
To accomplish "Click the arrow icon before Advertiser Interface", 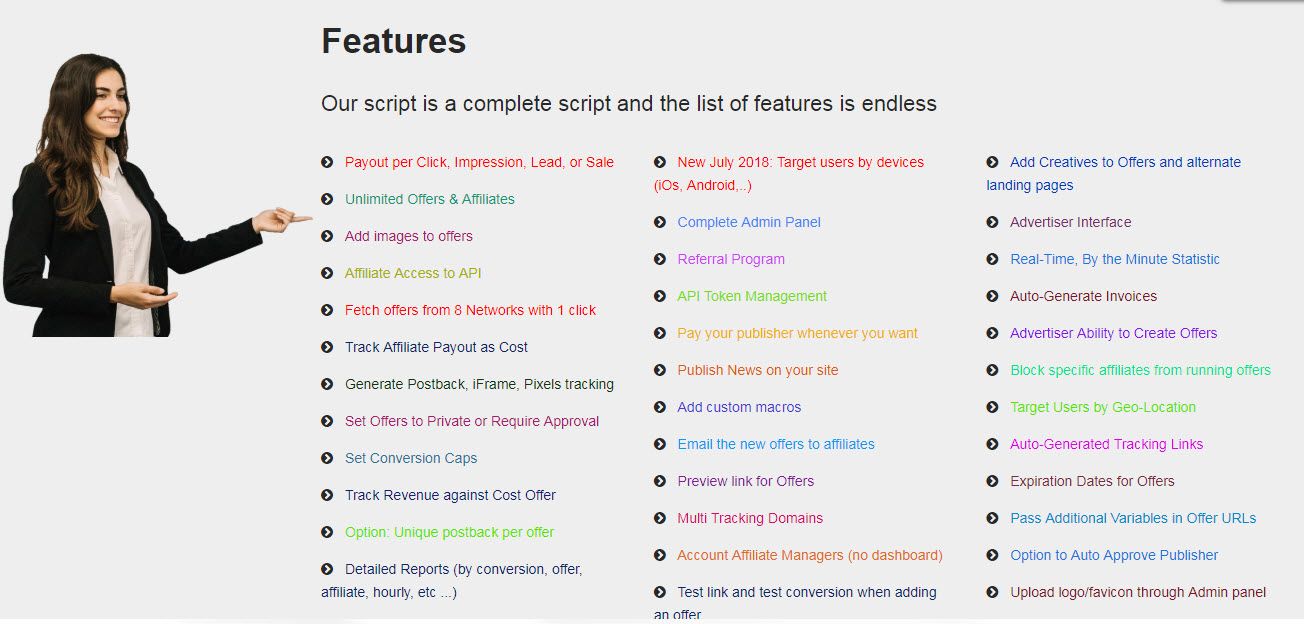I will (x=992, y=222).
